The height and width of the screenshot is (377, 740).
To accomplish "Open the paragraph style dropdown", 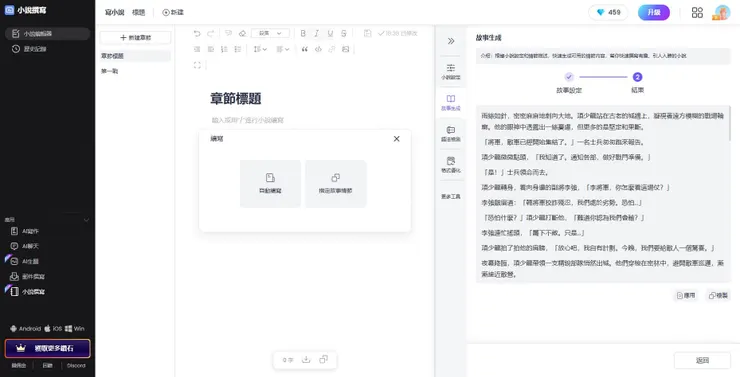I will click(270, 34).
